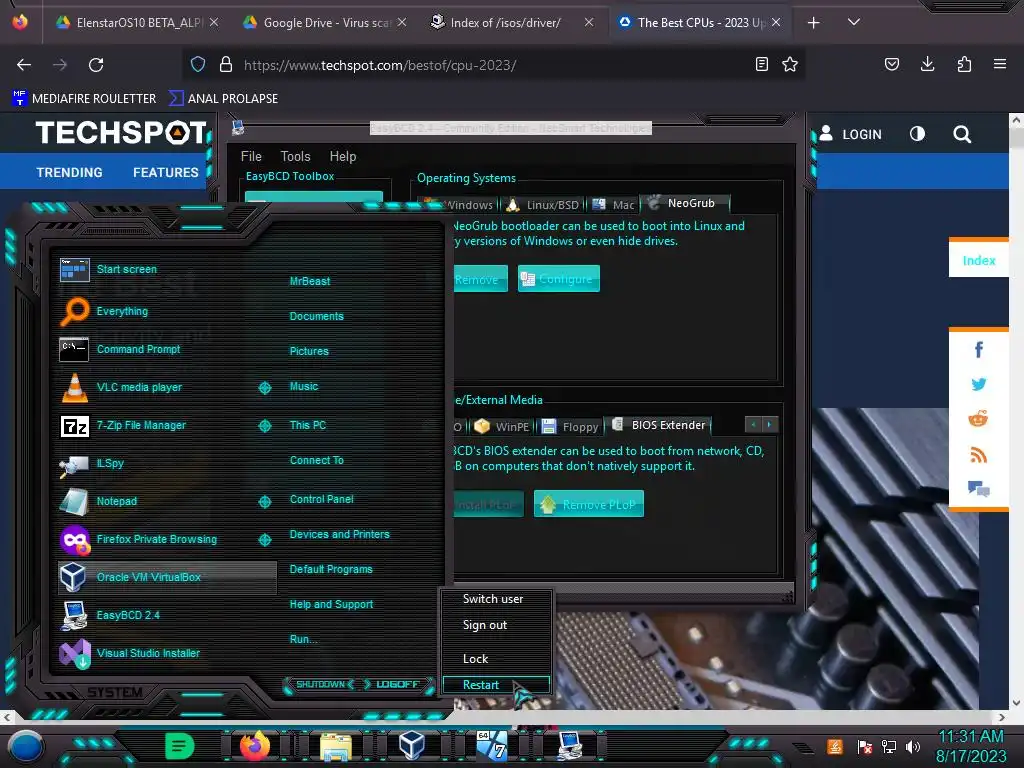Save page to Pocket icon

[891, 64]
